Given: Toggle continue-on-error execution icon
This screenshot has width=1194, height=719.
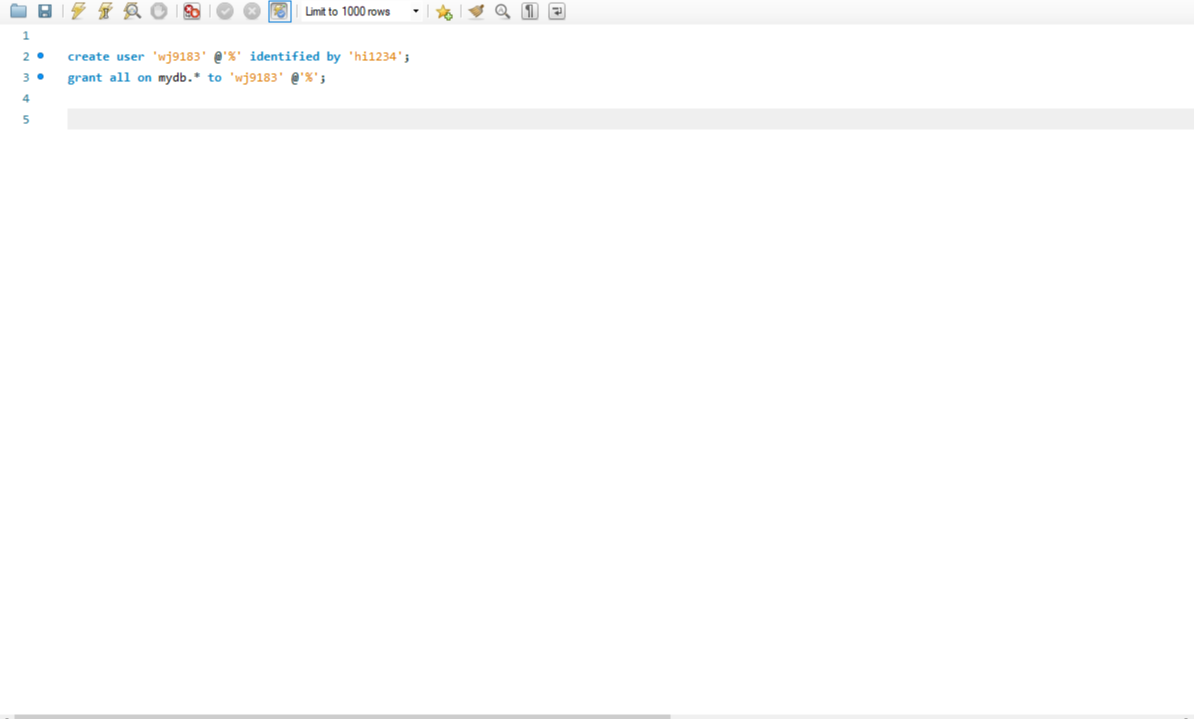Looking at the screenshot, I should coord(192,11).
